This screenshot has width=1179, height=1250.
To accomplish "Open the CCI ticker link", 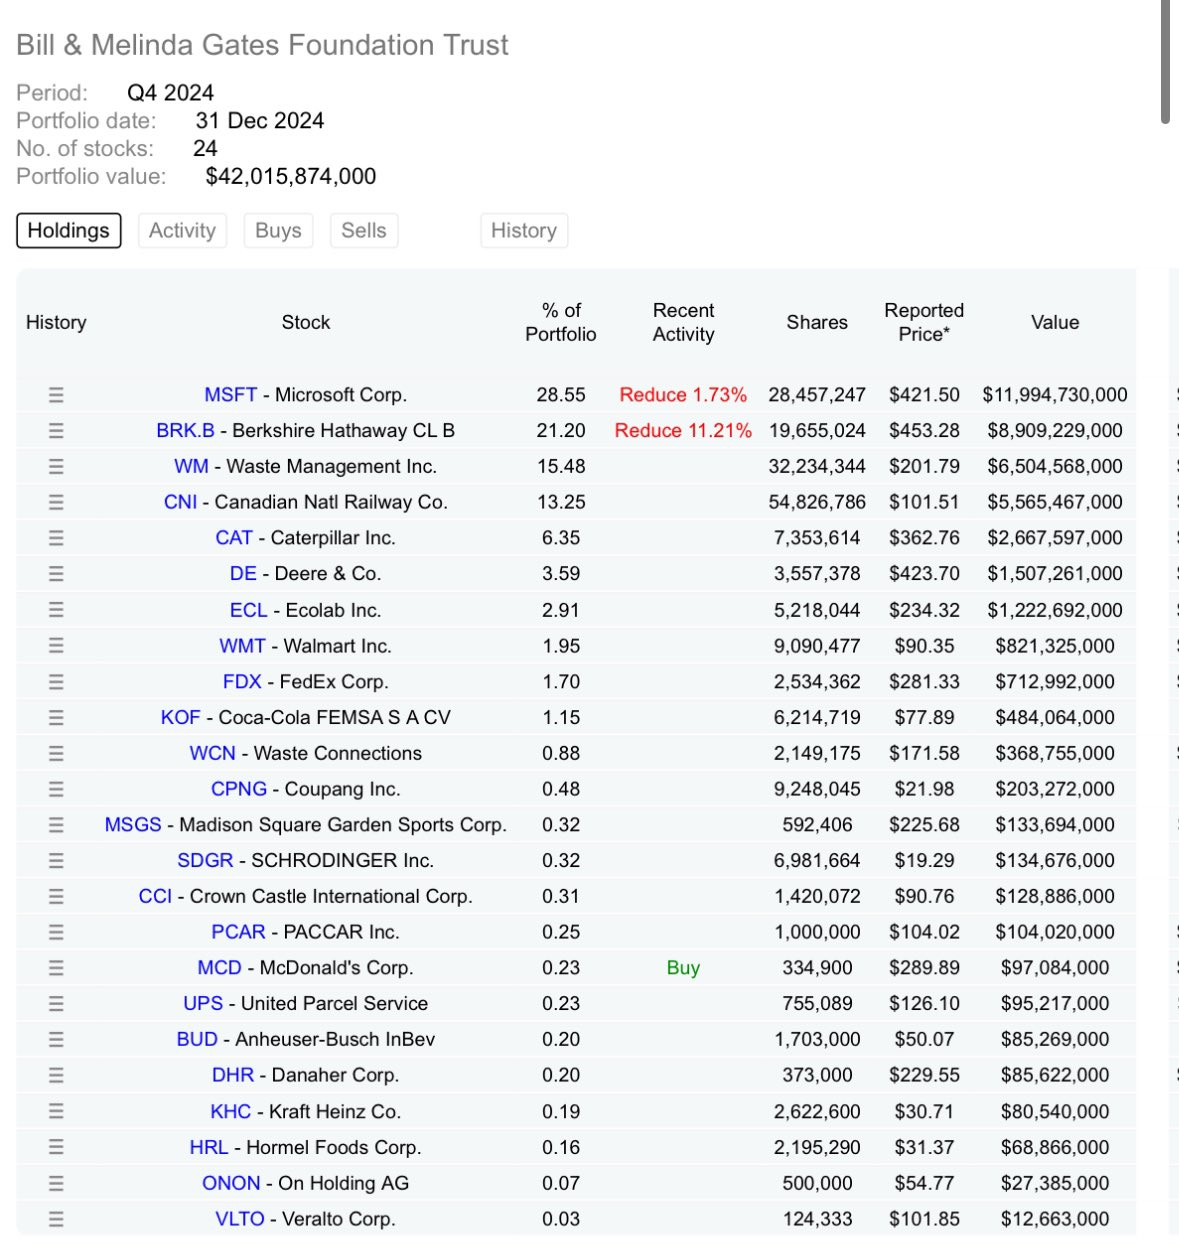I will tap(155, 897).
